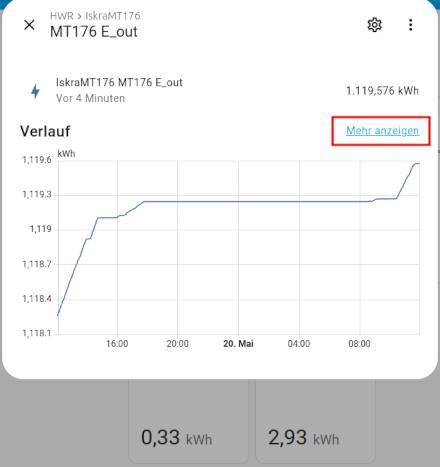Click the lightning bolt entity icon
Image resolution: width=440 pixels, height=467 pixels.
point(35,91)
